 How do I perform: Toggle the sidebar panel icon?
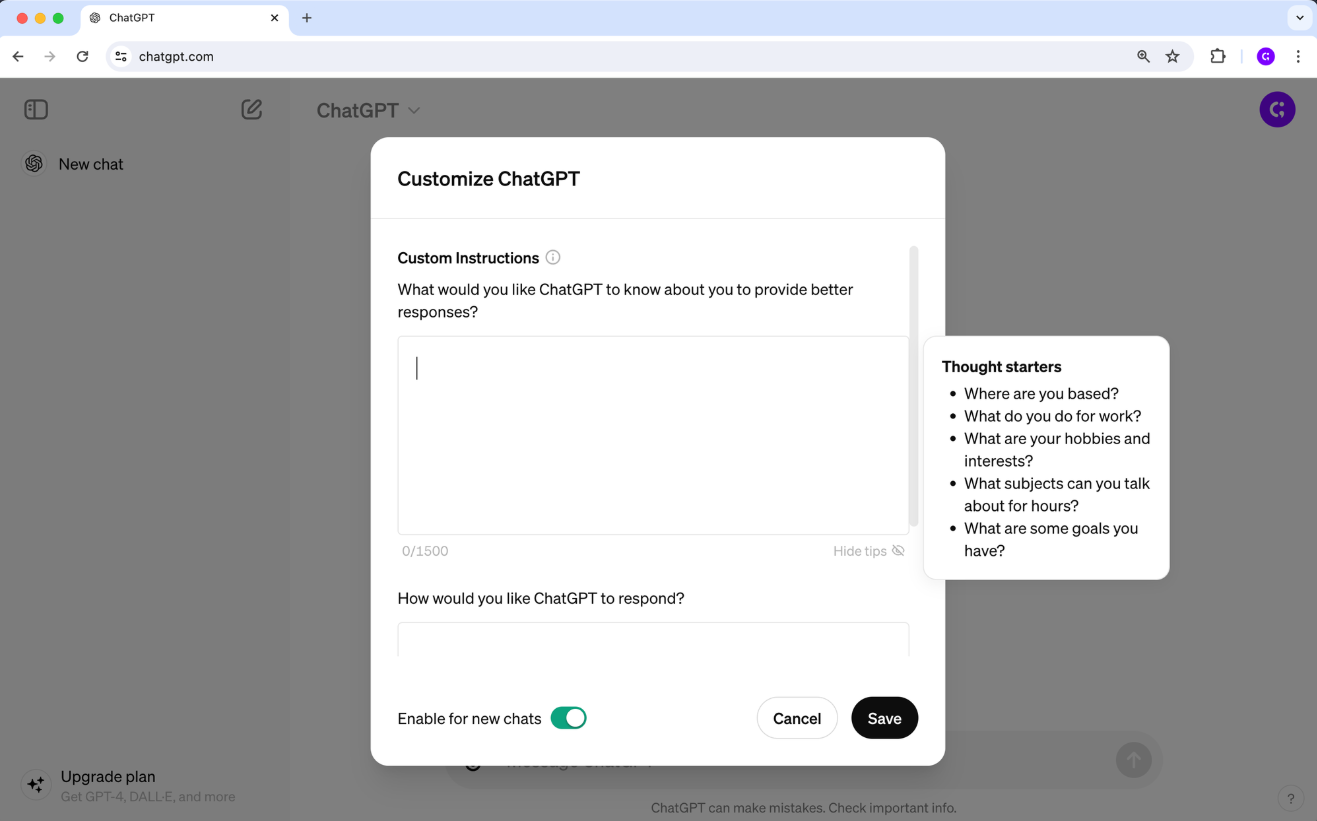click(36, 109)
